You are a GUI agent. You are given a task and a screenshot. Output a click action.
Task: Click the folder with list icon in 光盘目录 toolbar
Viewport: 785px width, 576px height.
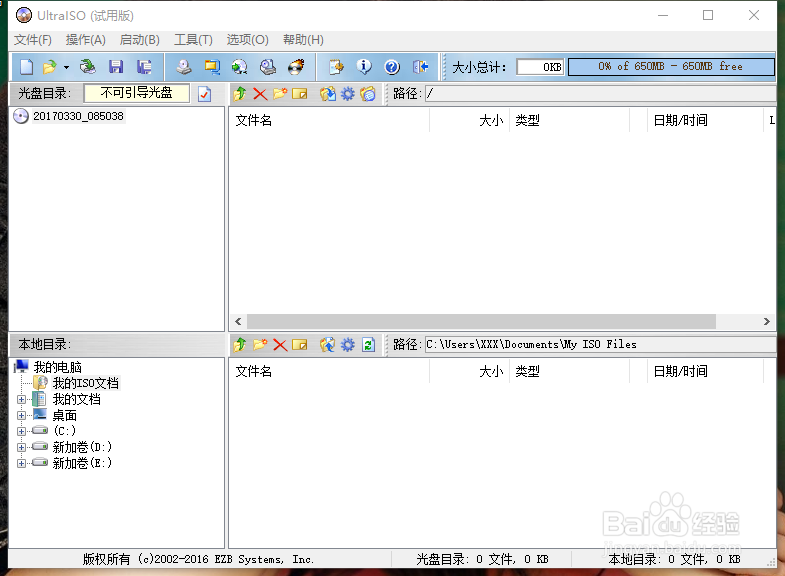pyautogui.click(x=368, y=94)
